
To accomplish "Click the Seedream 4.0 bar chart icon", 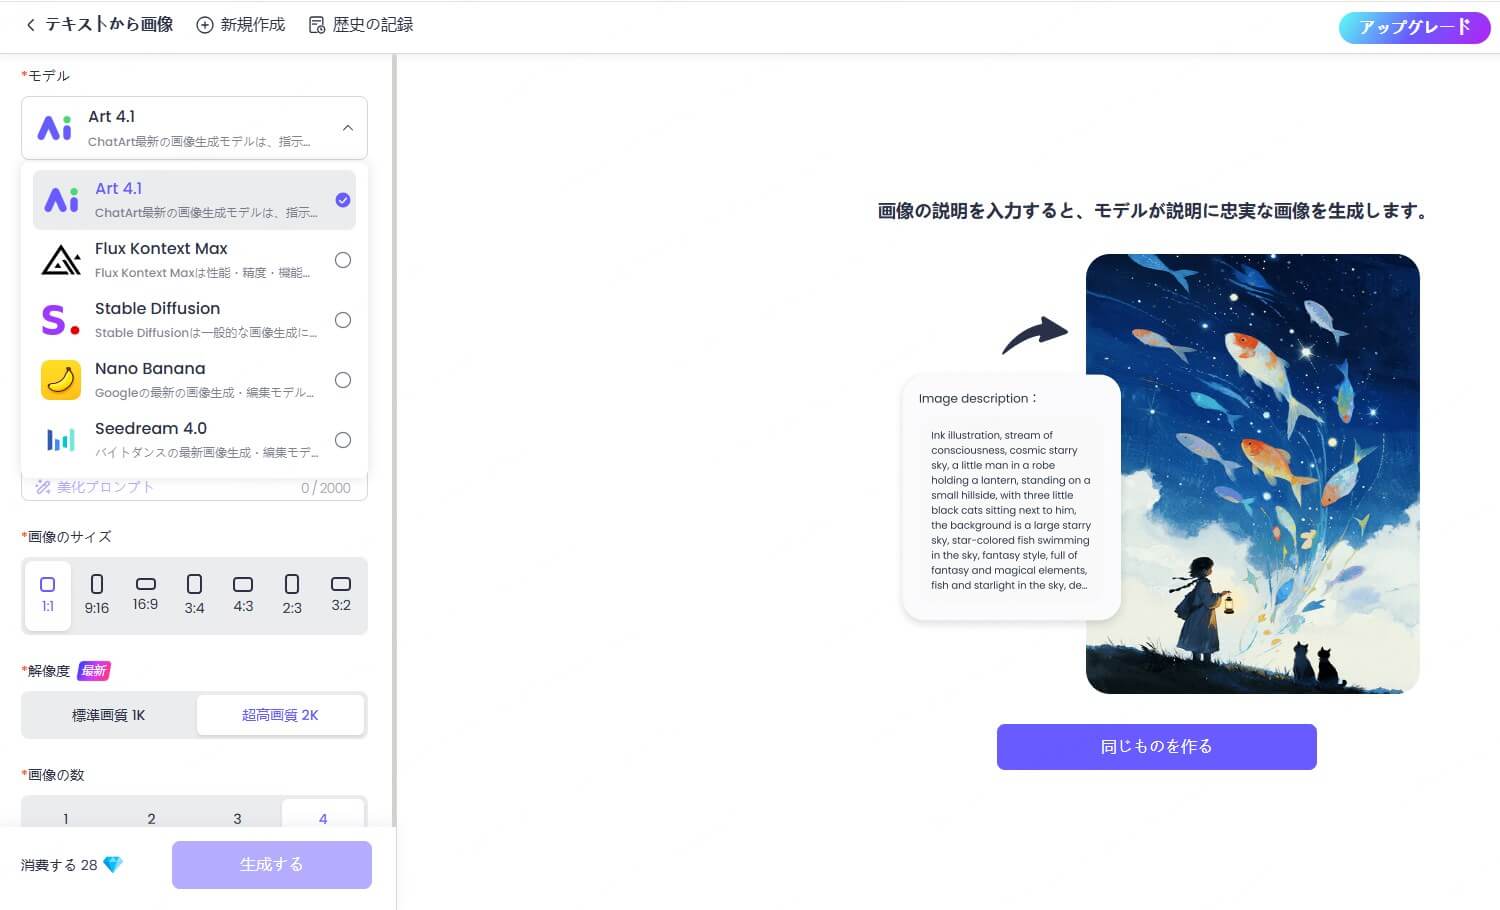I will [x=60, y=440].
